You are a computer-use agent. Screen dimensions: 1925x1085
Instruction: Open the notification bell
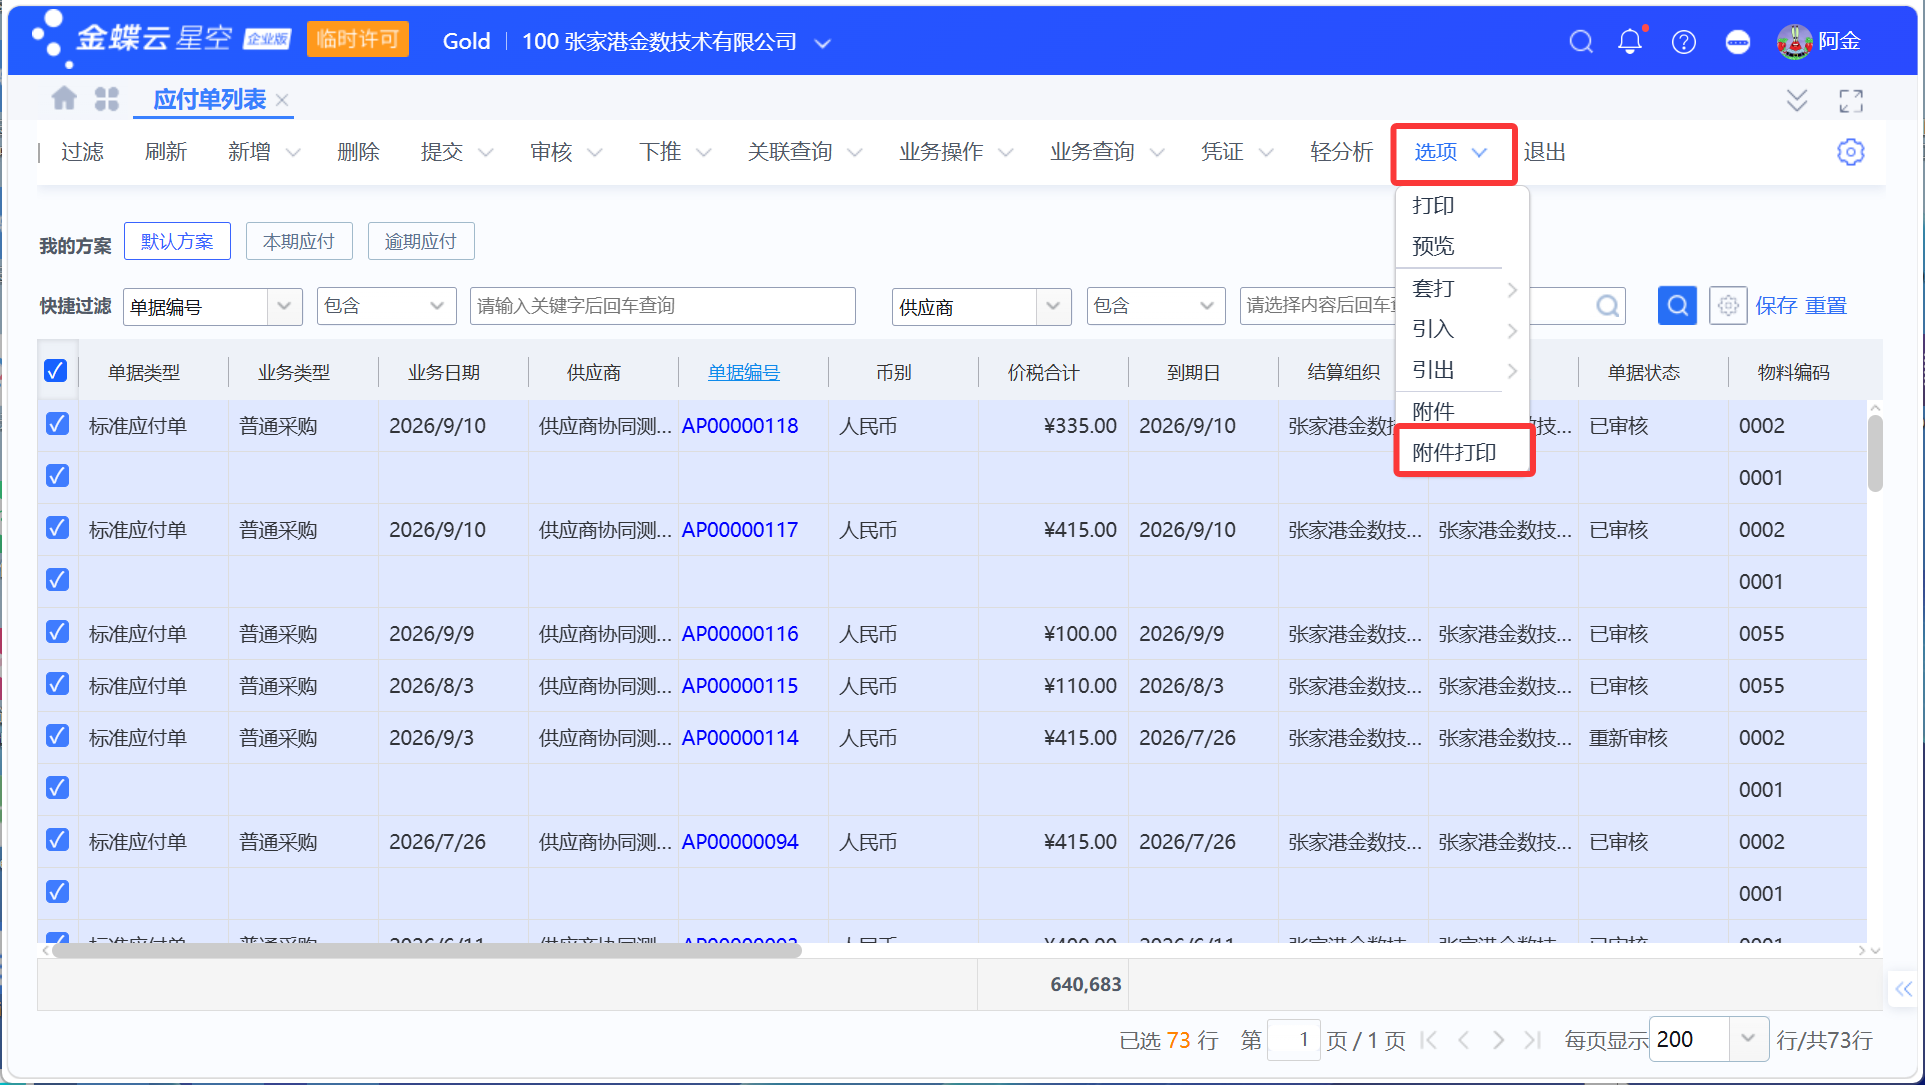click(1631, 41)
